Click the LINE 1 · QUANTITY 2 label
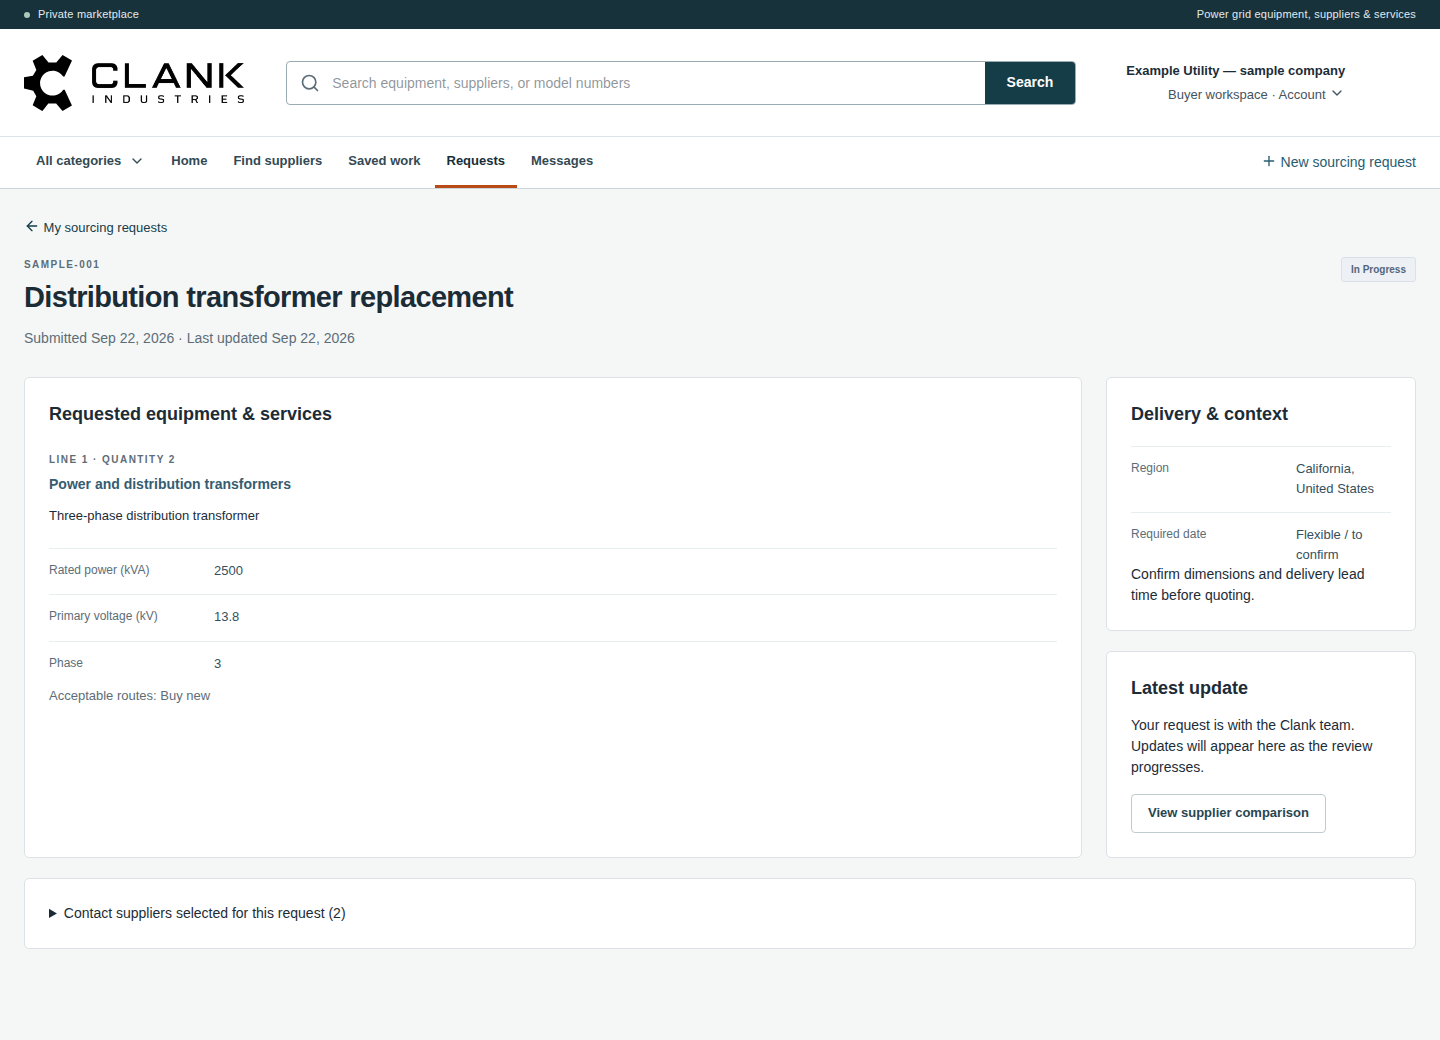Screen dimensions: 1440x1040 pos(112,459)
